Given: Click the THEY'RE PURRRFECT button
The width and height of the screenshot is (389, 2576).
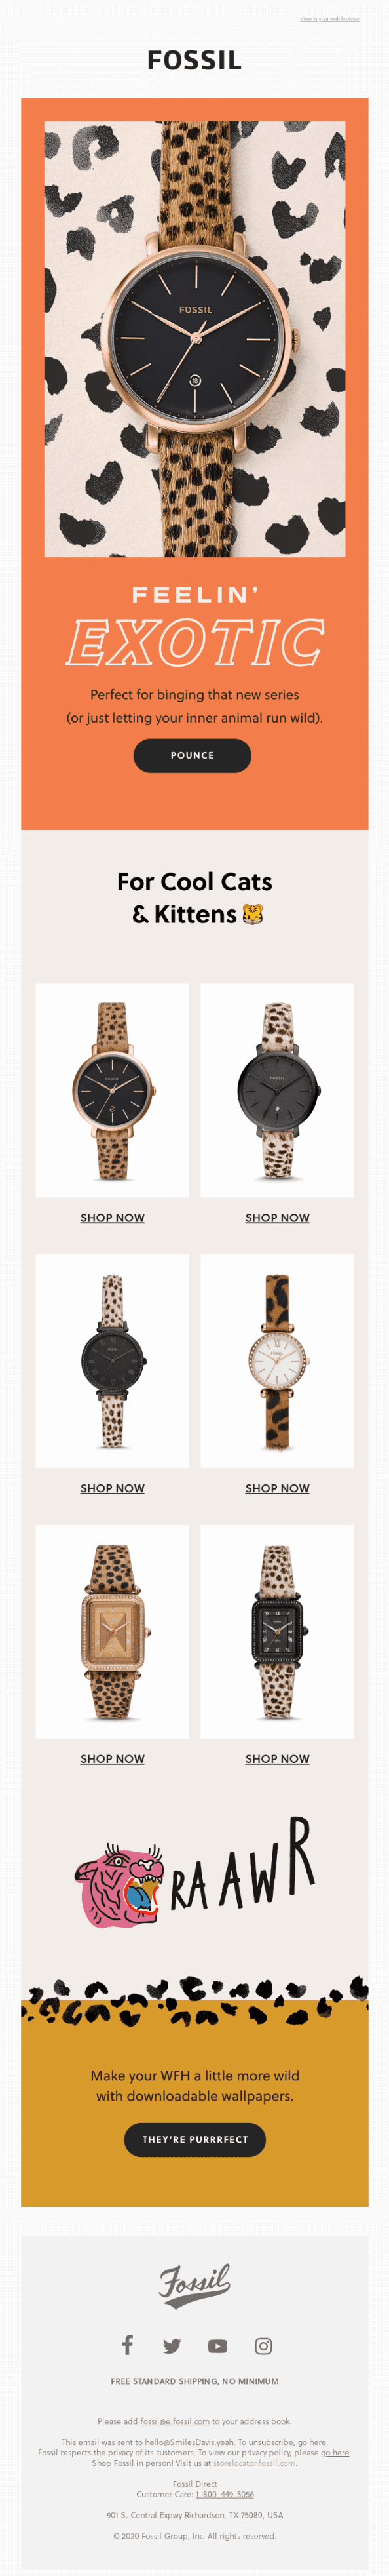Looking at the screenshot, I should click(x=195, y=2139).
